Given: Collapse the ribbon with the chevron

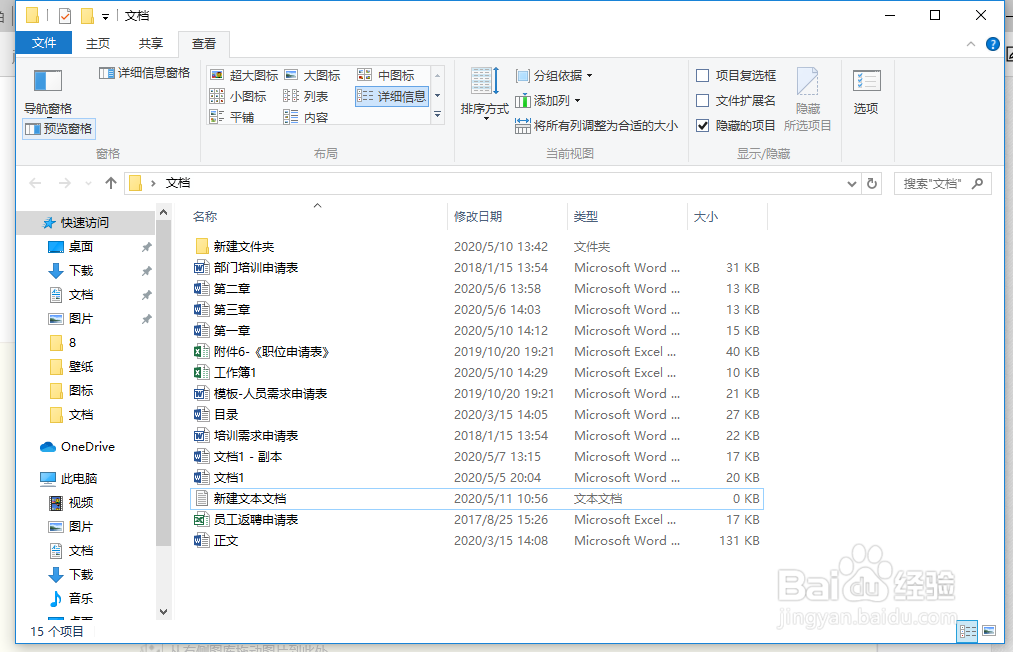Looking at the screenshot, I should coord(970,44).
